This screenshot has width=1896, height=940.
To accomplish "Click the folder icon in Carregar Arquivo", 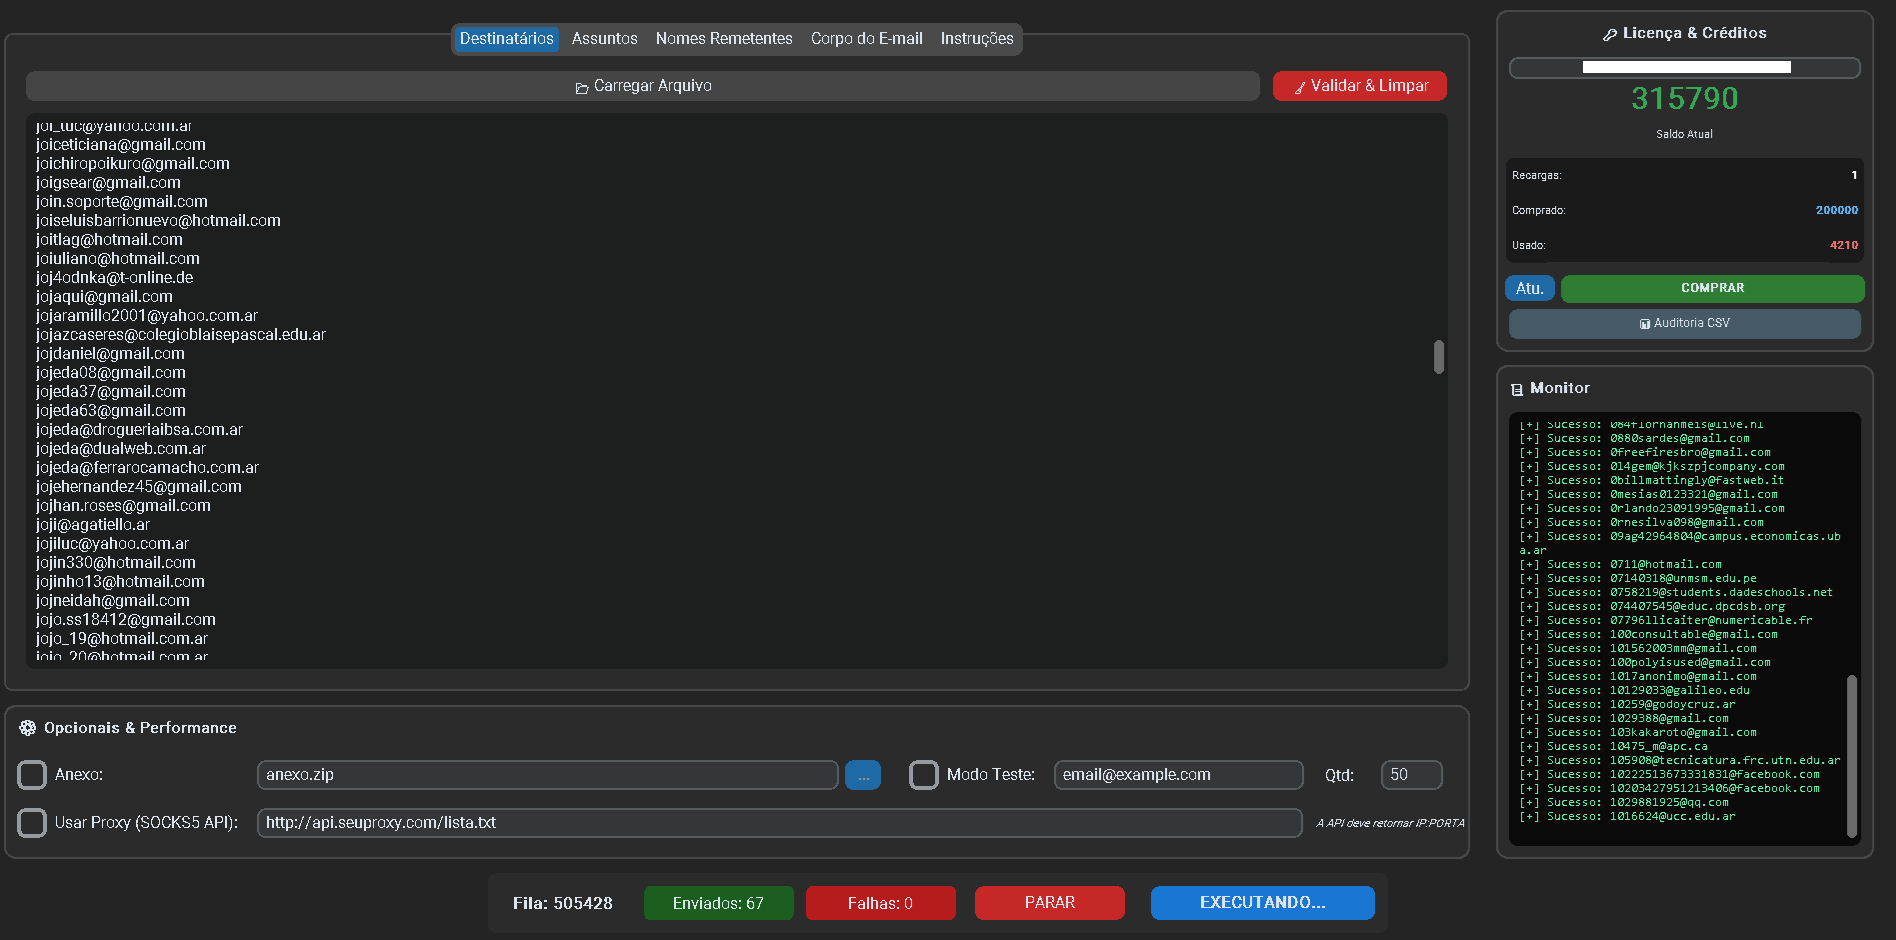I will (x=582, y=86).
